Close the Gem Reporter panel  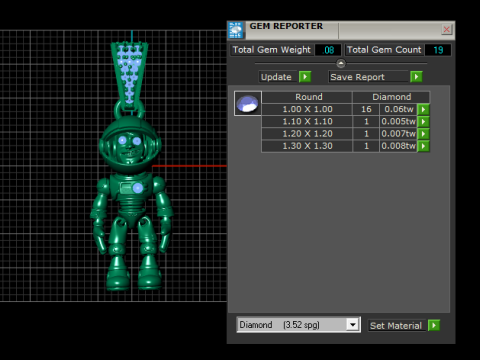446,29
